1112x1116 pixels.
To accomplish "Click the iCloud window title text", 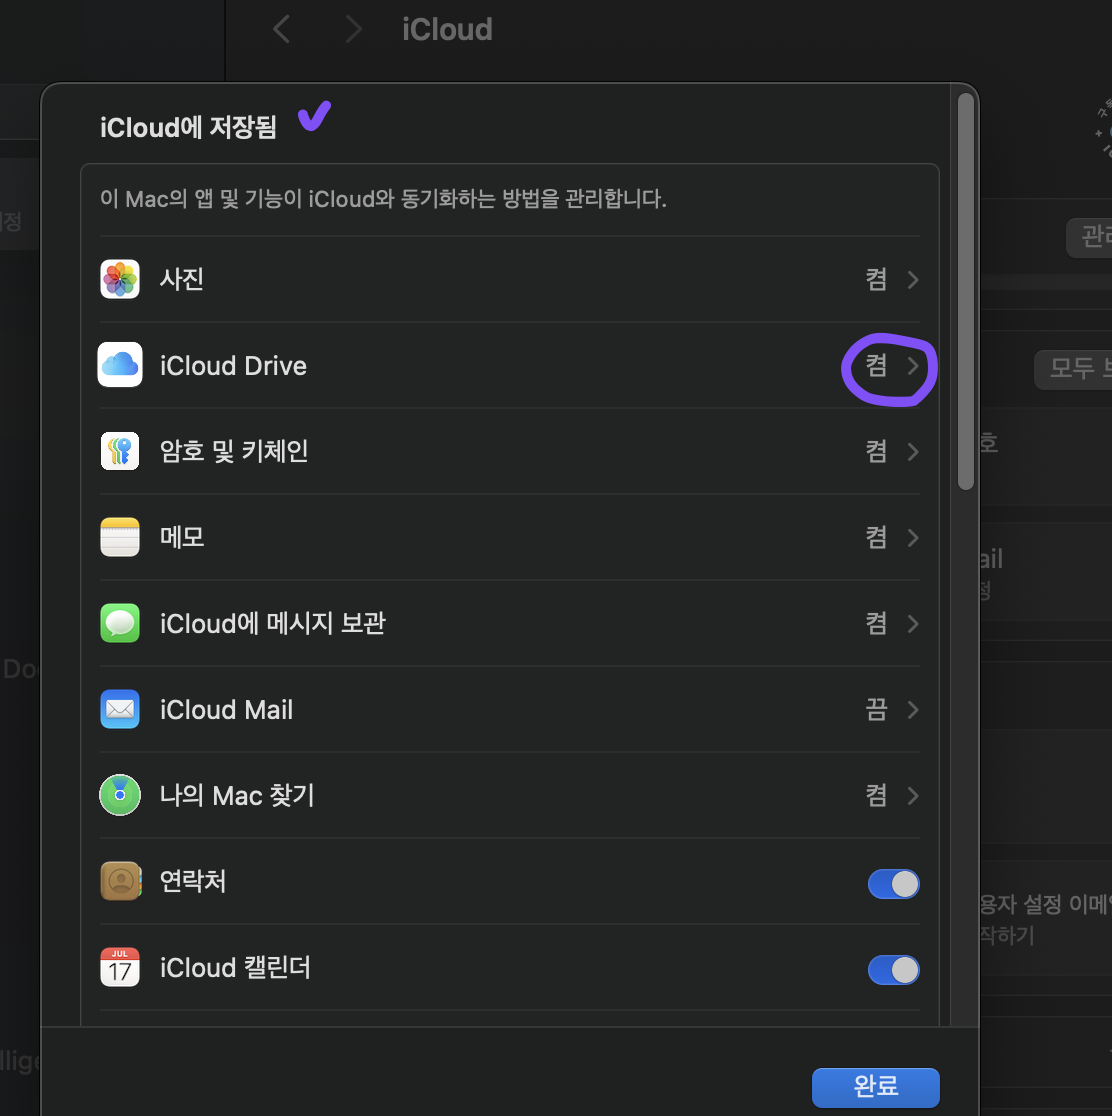I will click(x=447, y=30).
